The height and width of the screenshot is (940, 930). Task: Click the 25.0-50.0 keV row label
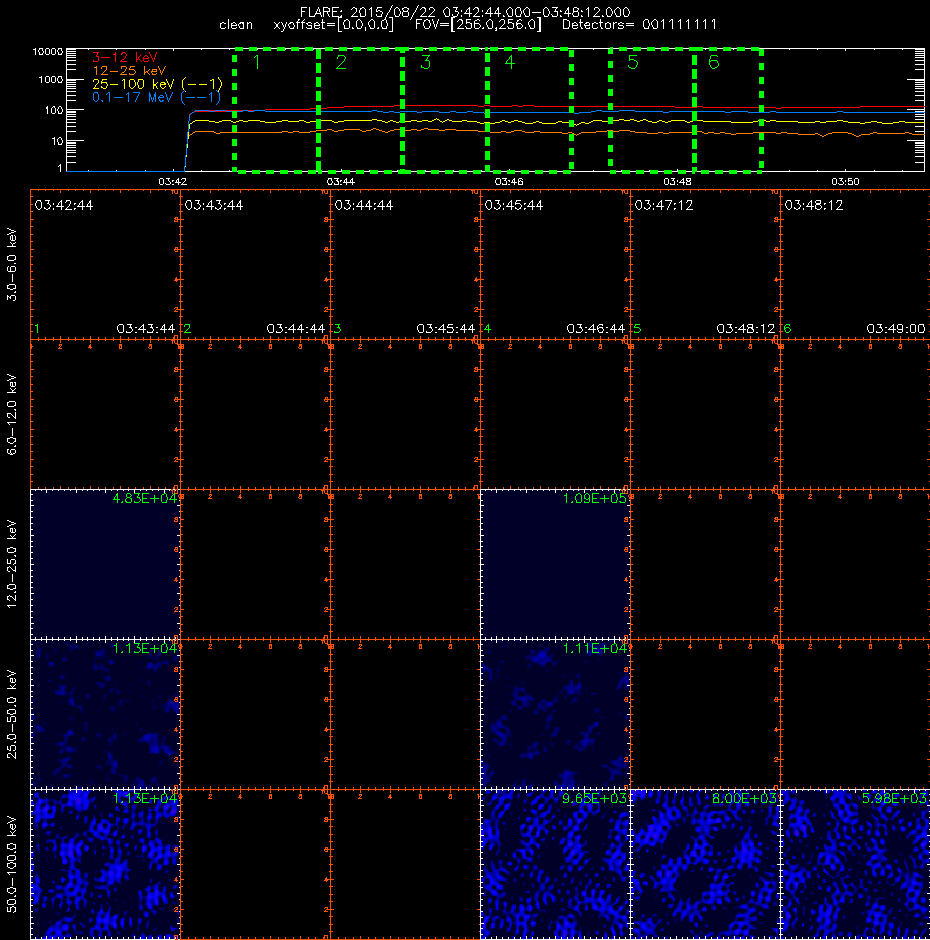pyautogui.click(x=12, y=714)
